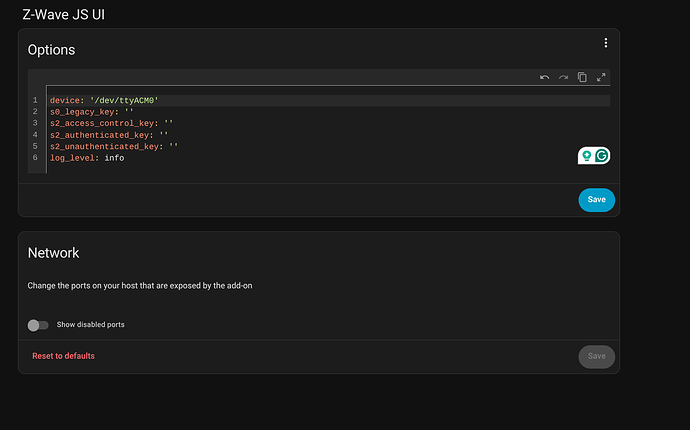Redo the edit in YAML editor

tap(563, 77)
